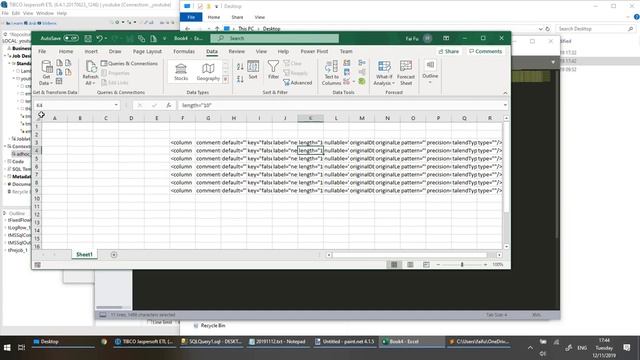This screenshot has height=360, width=640.
Task: Click the Save icon in Excel title bar
Action: point(88,38)
